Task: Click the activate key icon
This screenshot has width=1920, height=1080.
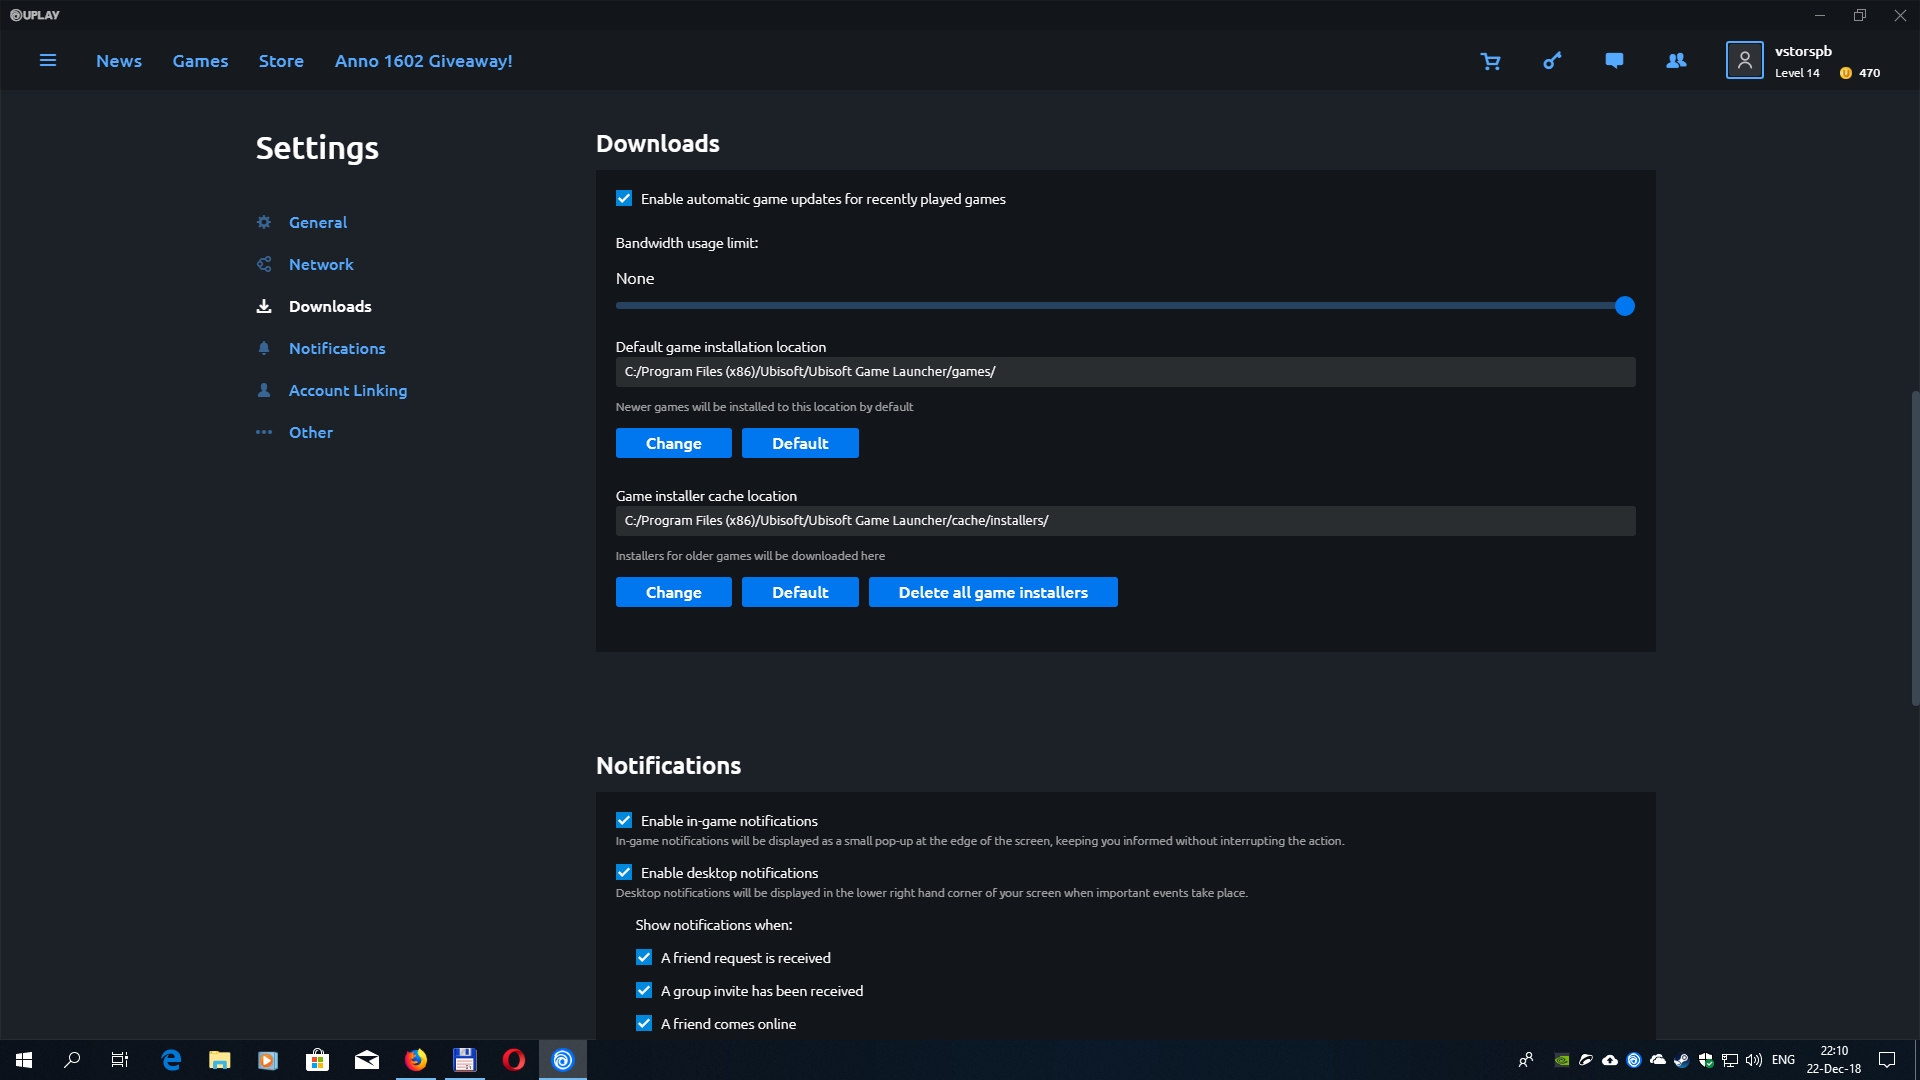Action: (x=1552, y=61)
